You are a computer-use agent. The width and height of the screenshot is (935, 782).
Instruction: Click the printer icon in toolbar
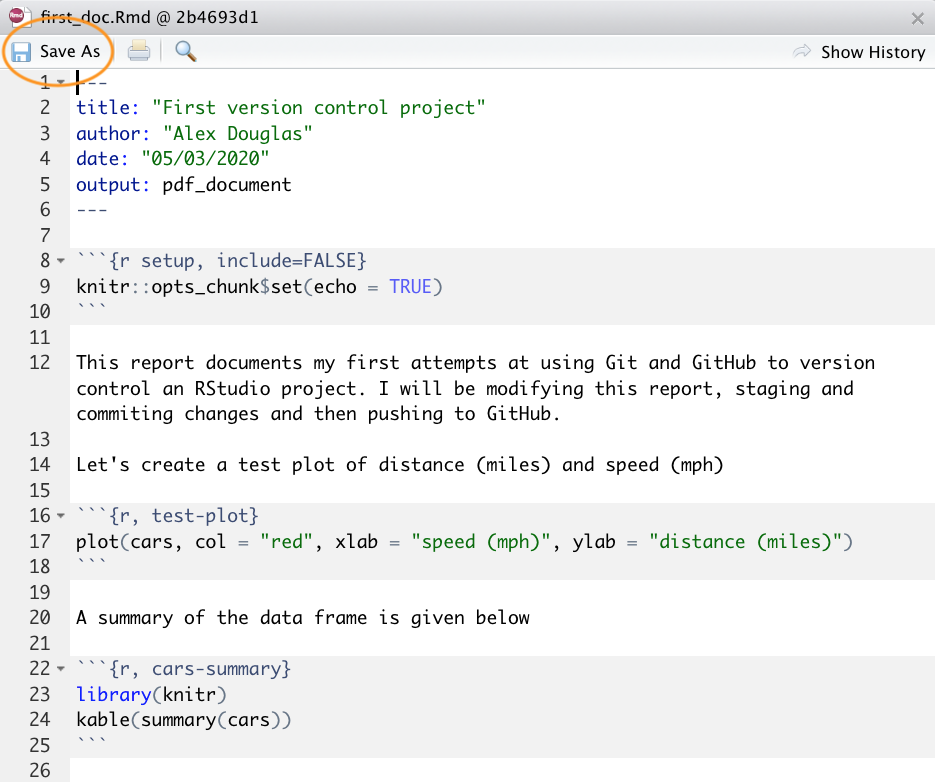[139, 51]
